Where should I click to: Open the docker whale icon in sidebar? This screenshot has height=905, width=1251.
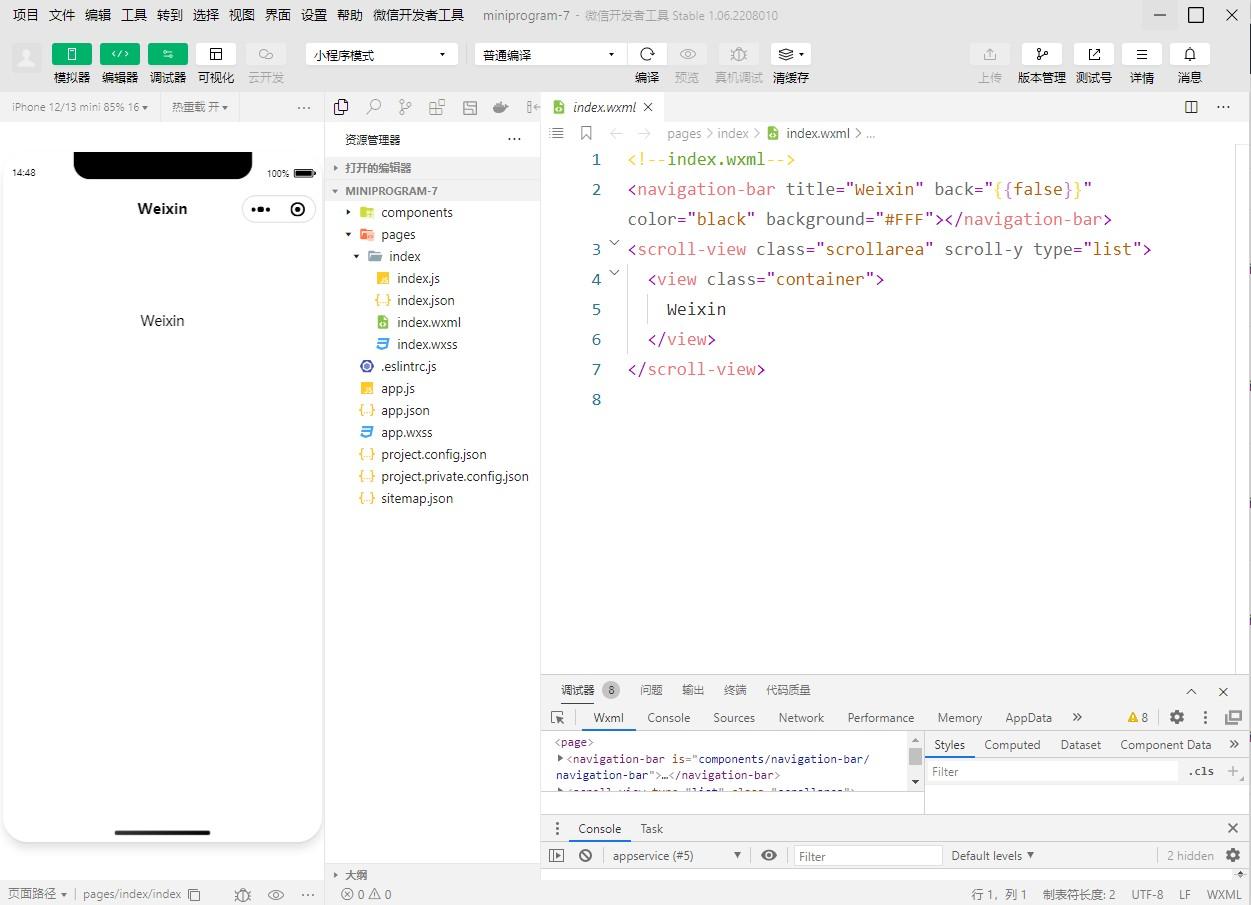coord(501,107)
